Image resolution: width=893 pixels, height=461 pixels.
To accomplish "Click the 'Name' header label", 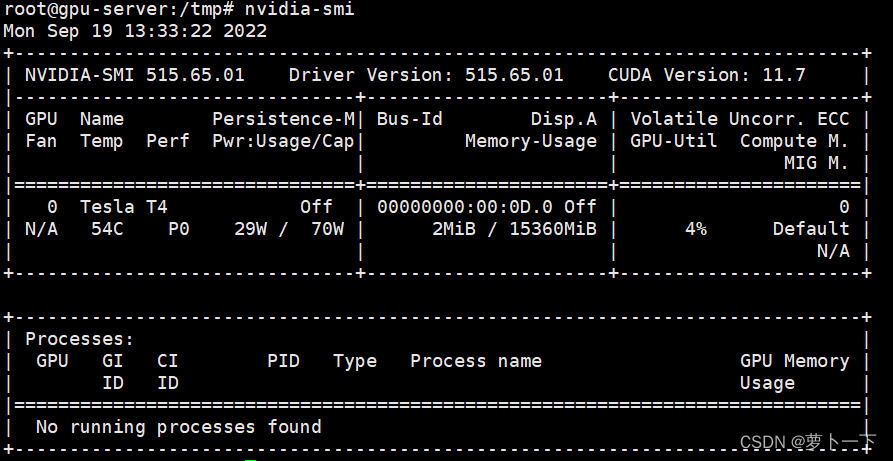I will click(x=102, y=119).
